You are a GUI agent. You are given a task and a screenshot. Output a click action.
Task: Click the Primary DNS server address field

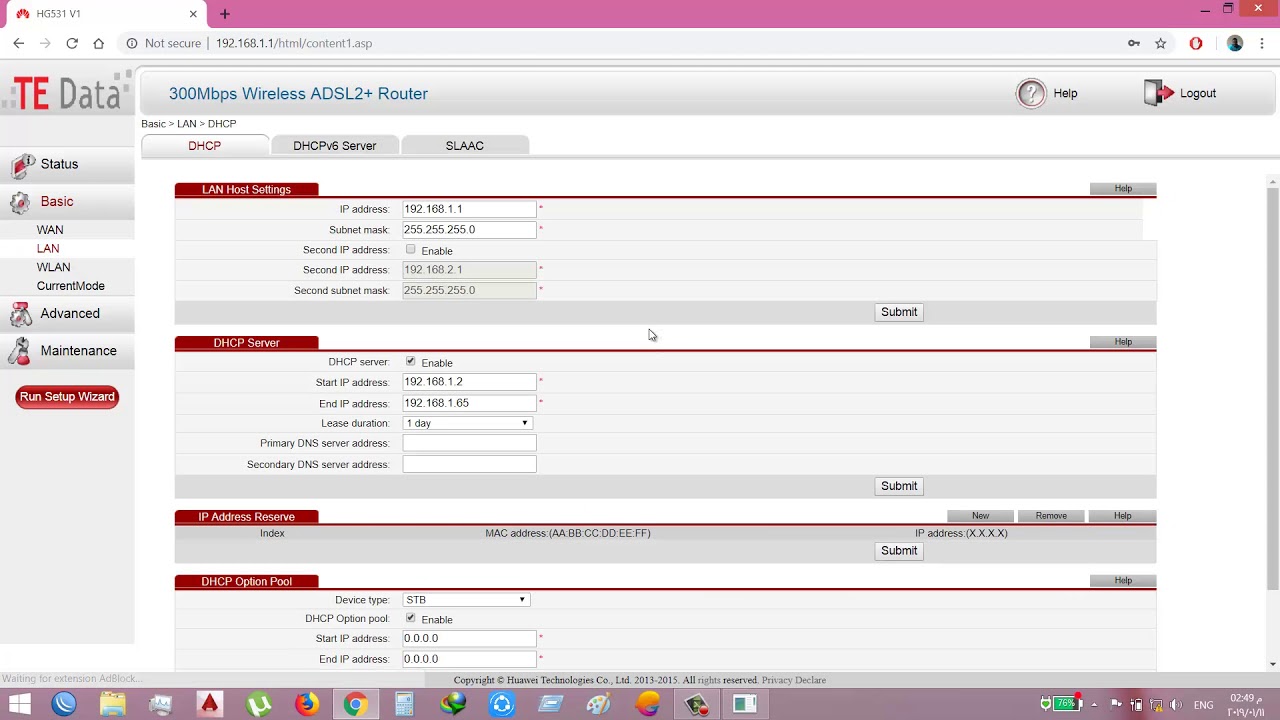470,443
